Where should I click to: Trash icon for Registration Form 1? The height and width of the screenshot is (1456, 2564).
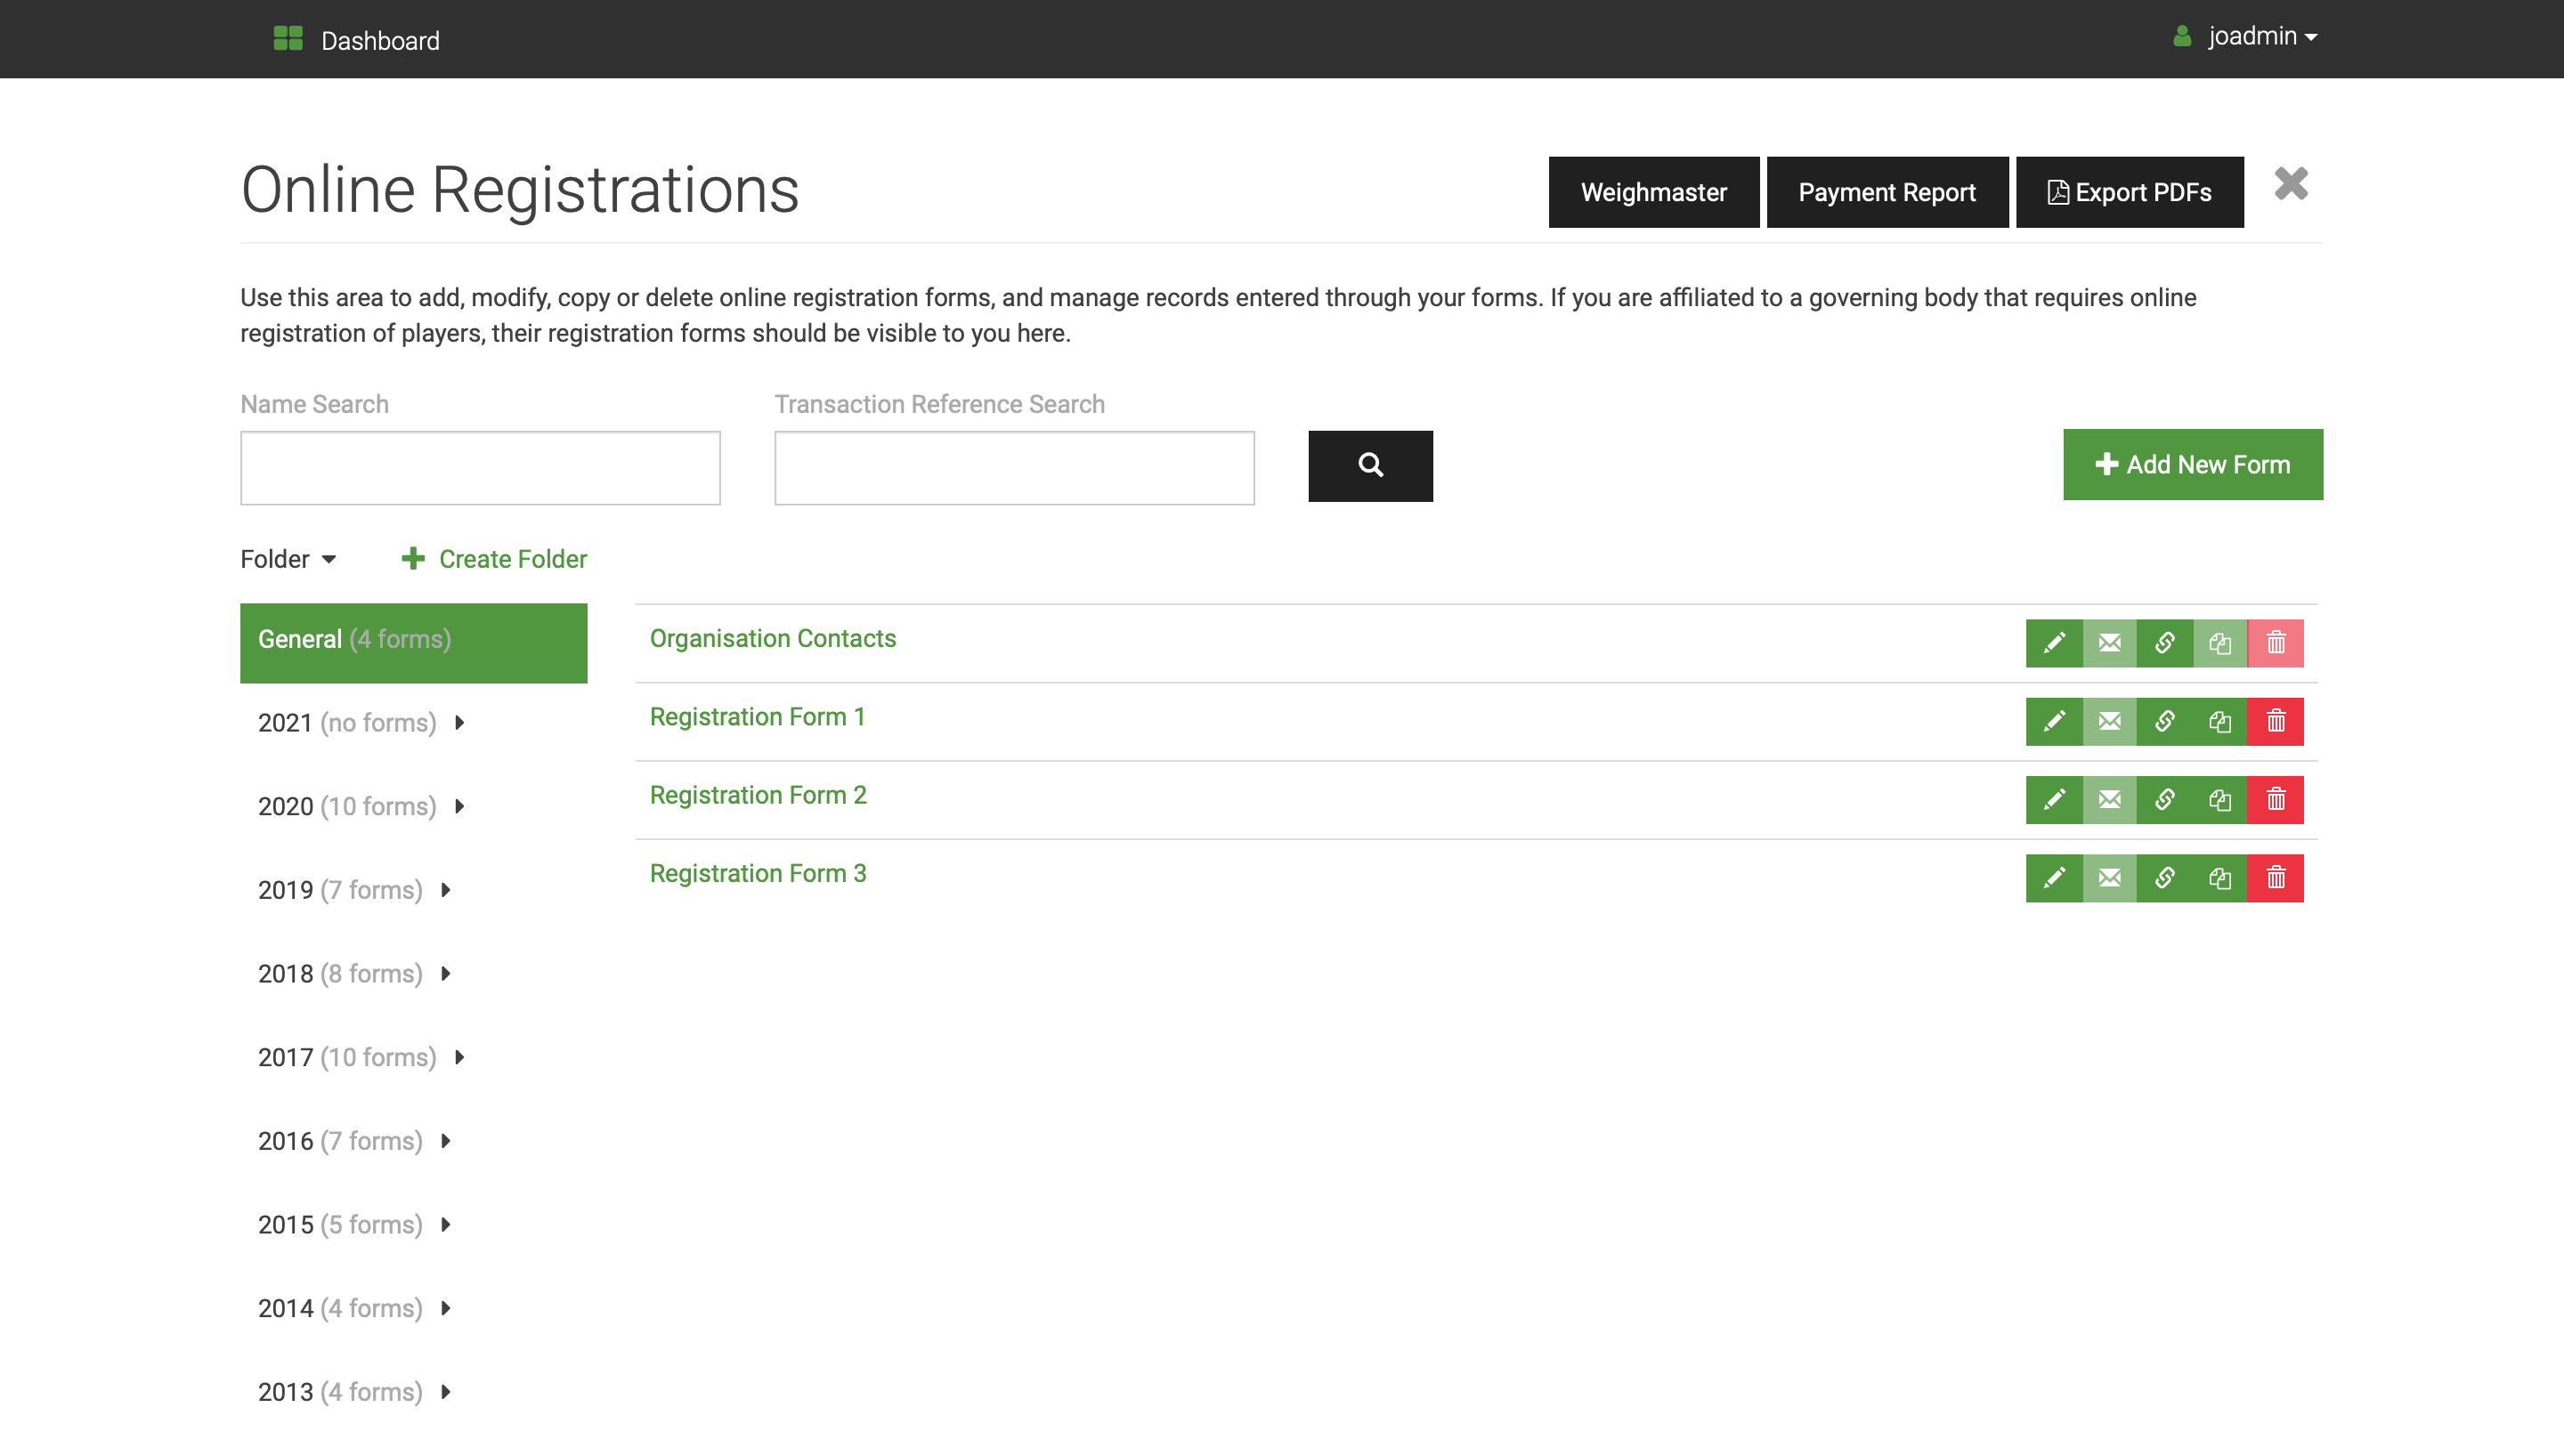pyautogui.click(x=2276, y=721)
